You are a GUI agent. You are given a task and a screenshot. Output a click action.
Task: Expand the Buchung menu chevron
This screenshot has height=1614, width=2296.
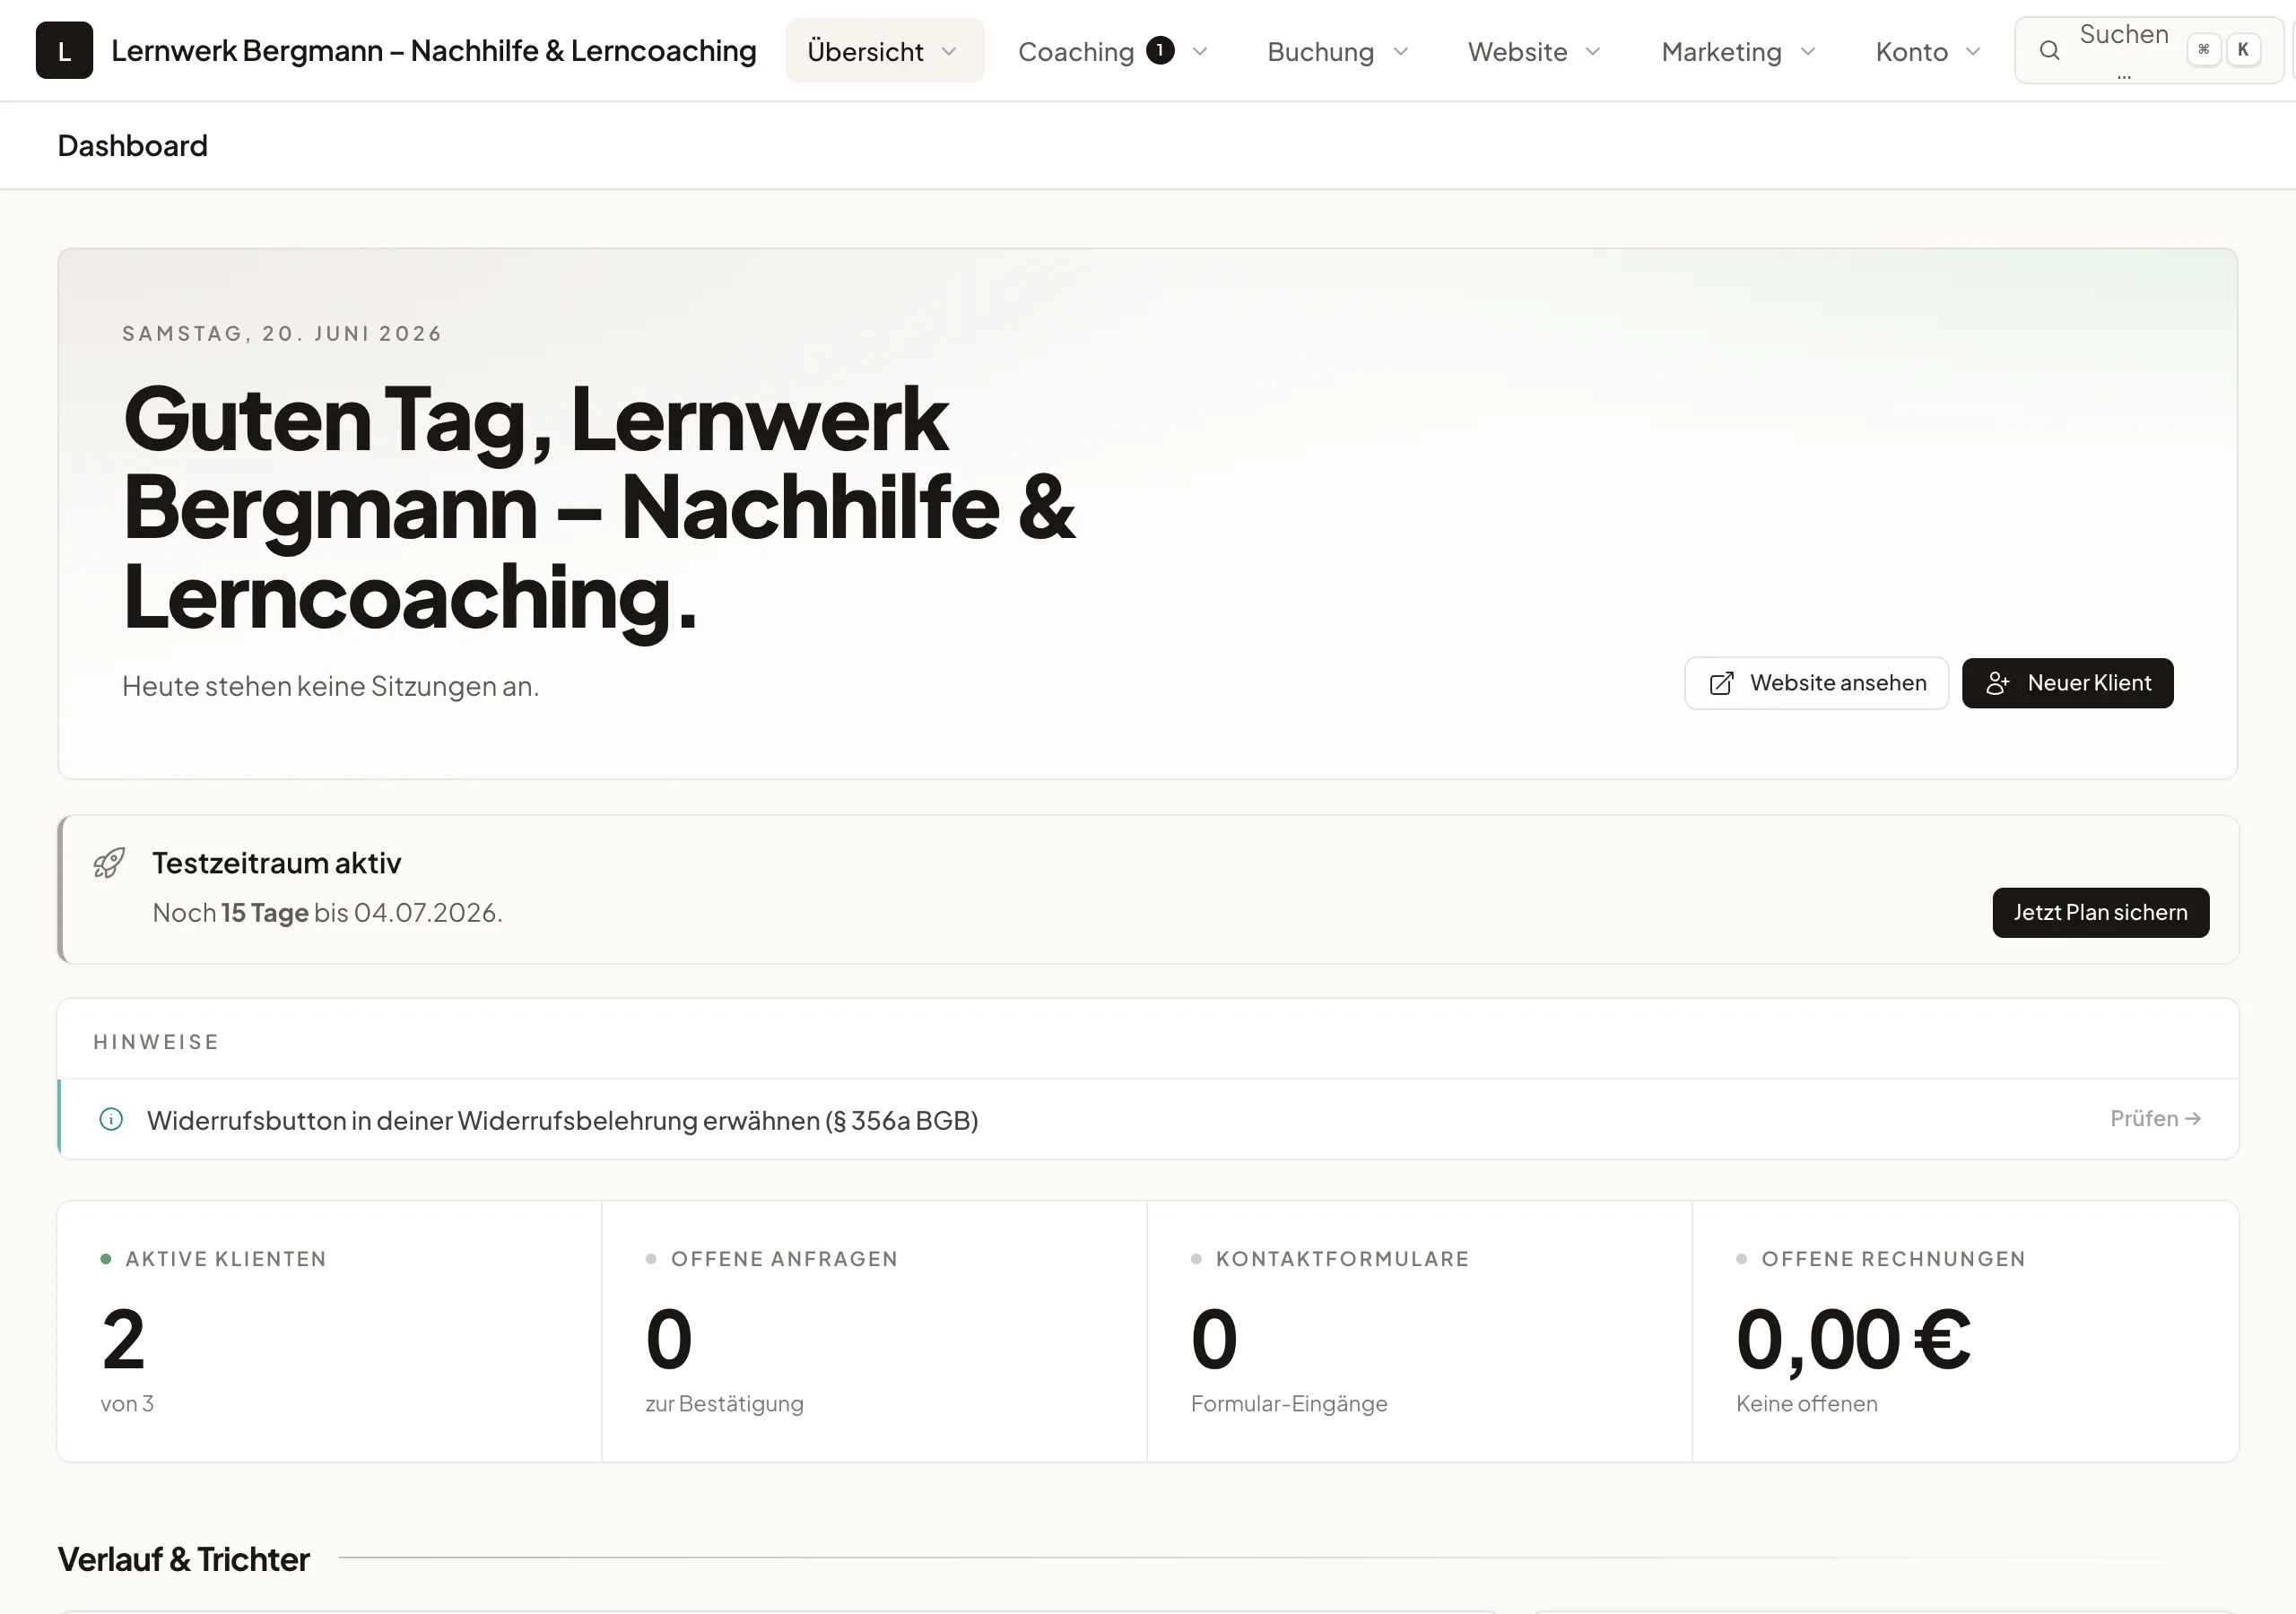1401,51
